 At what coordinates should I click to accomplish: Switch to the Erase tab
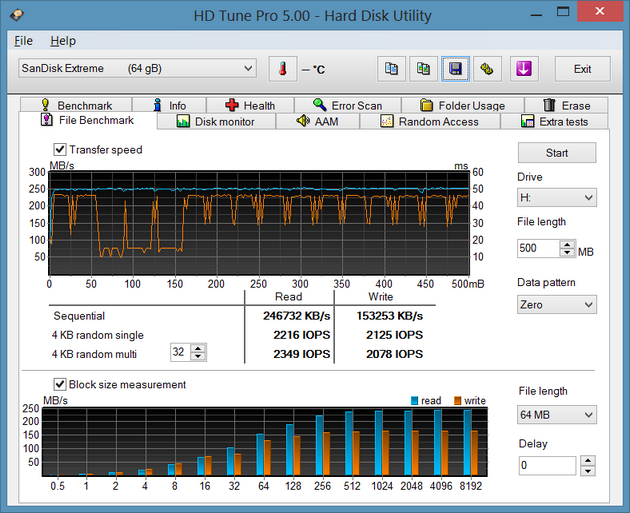566,105
